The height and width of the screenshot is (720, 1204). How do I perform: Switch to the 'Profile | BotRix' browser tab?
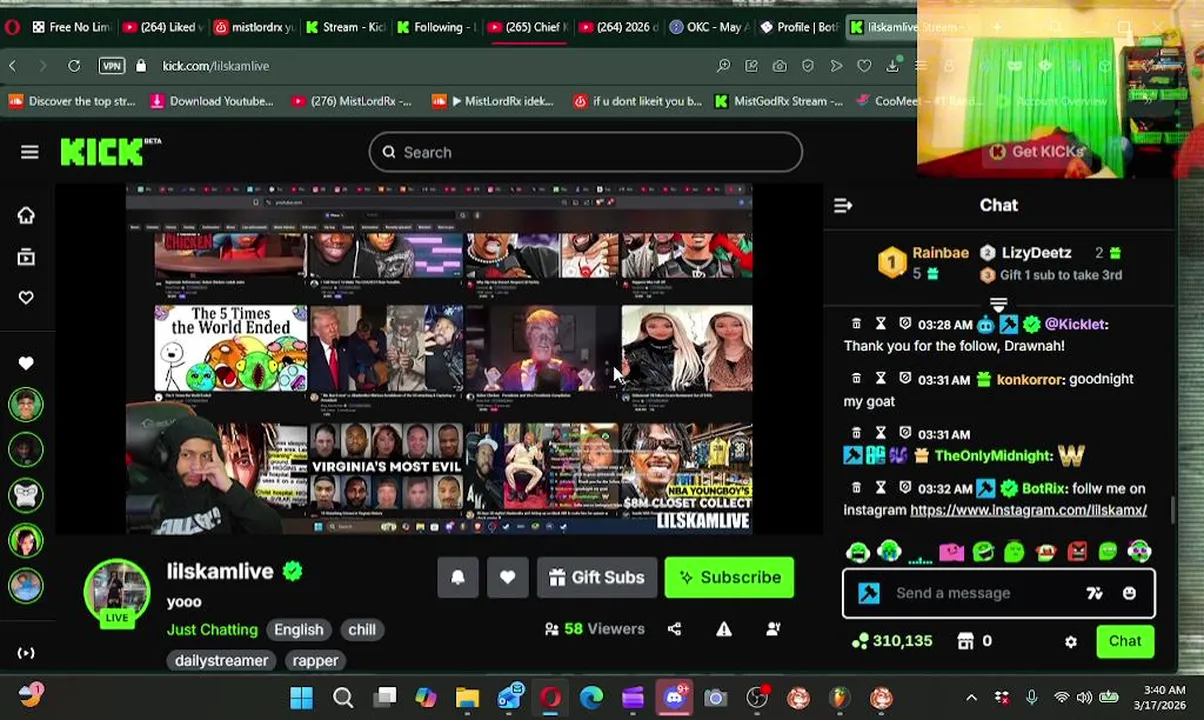(x=798, y=27)
